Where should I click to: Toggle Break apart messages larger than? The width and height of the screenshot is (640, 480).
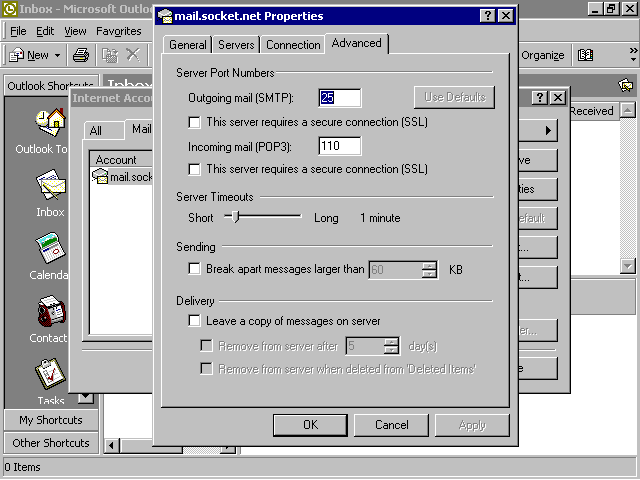(x=195, y=269)
